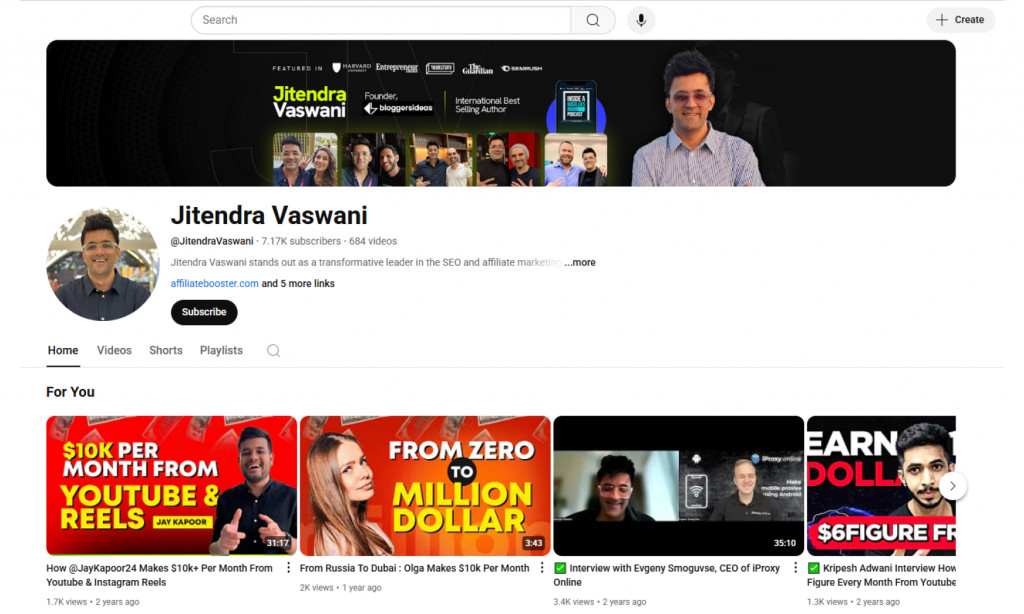Screen dimensions: 1024x614
Task: Open the iProxy interview video thumbnail
Action: tap(679, 486)
